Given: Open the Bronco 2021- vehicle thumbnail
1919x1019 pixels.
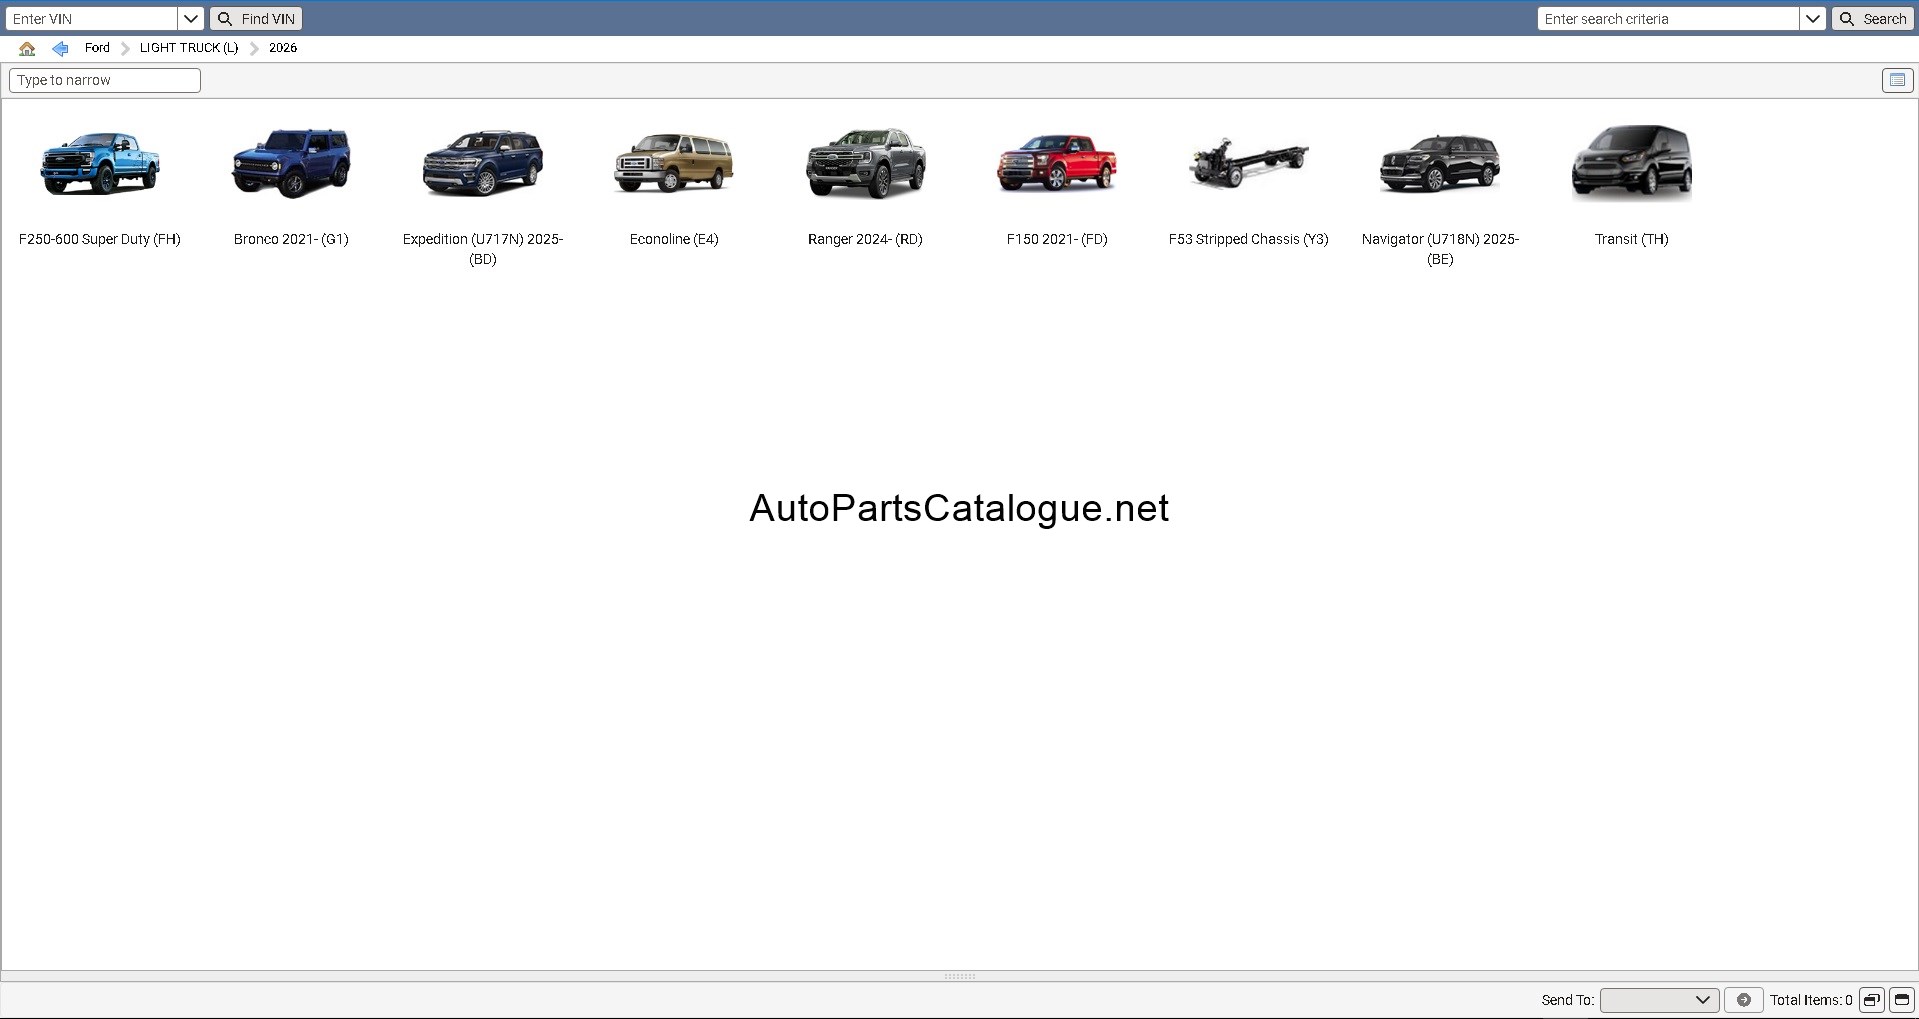Looking at the screenshot, I should pyautogui.click(x=291, y=163).
